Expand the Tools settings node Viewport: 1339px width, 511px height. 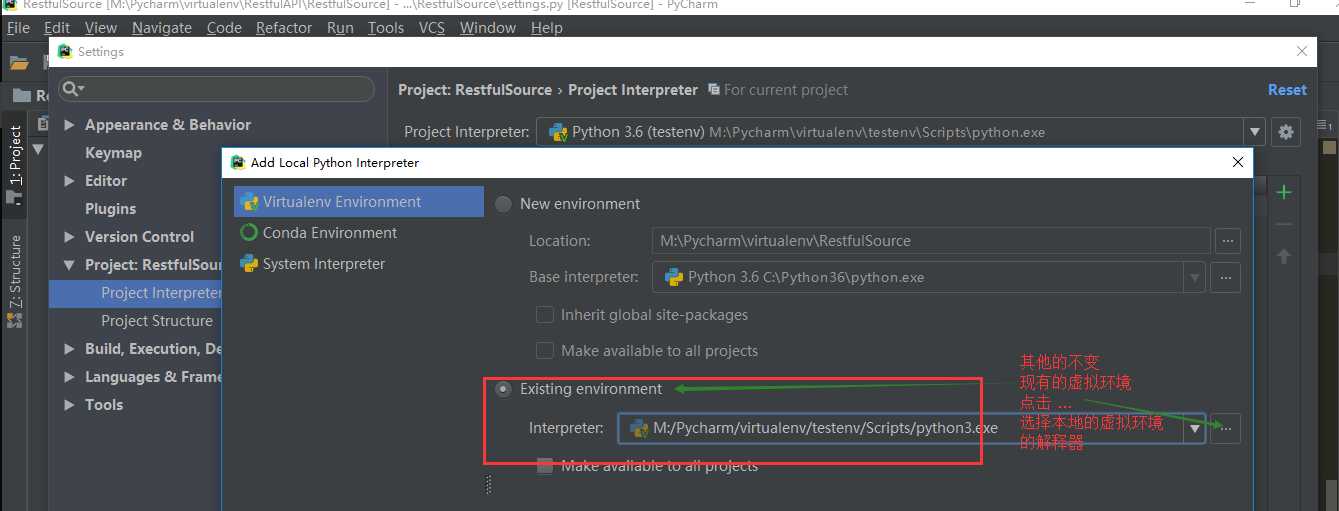pos(69,405)
